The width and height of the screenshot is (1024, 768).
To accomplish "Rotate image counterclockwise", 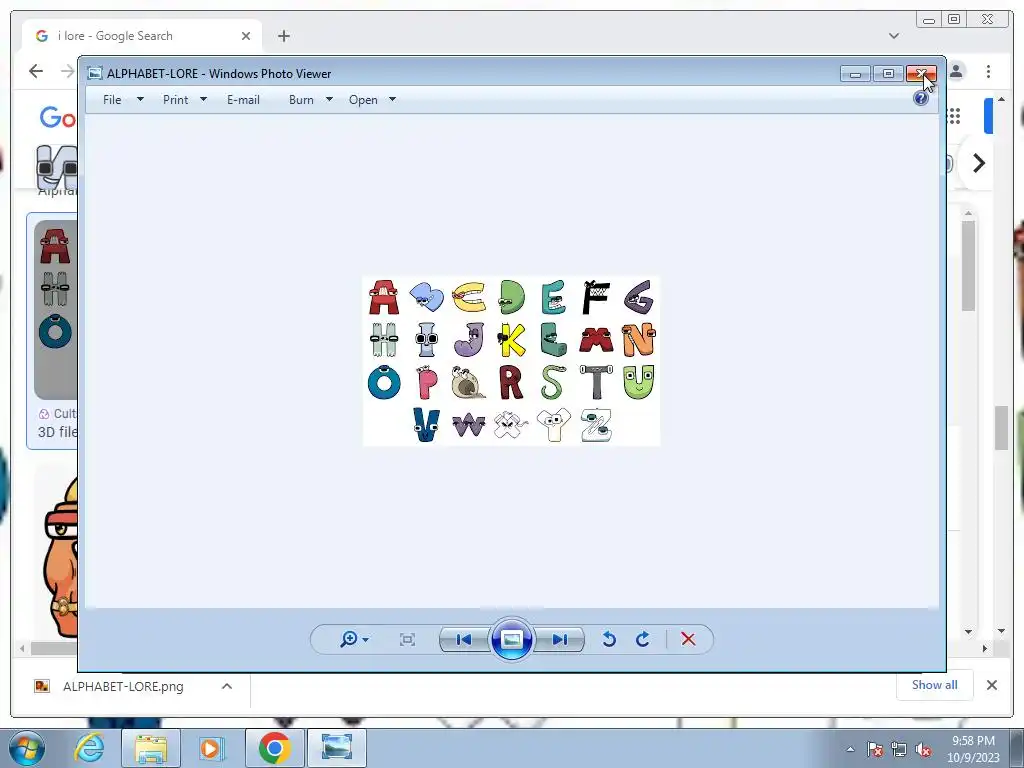I will [x=609, y=639].
